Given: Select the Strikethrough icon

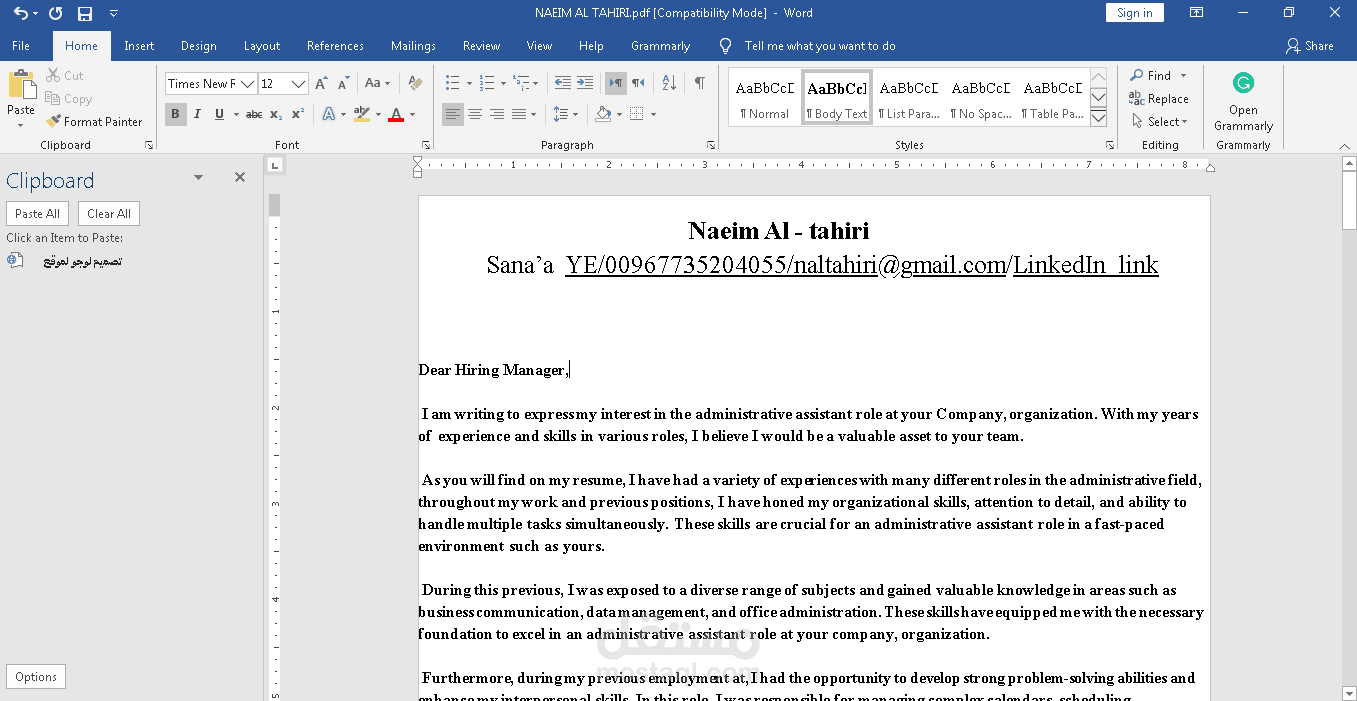Looking at the screenshot, I should (x=253, y=114).
